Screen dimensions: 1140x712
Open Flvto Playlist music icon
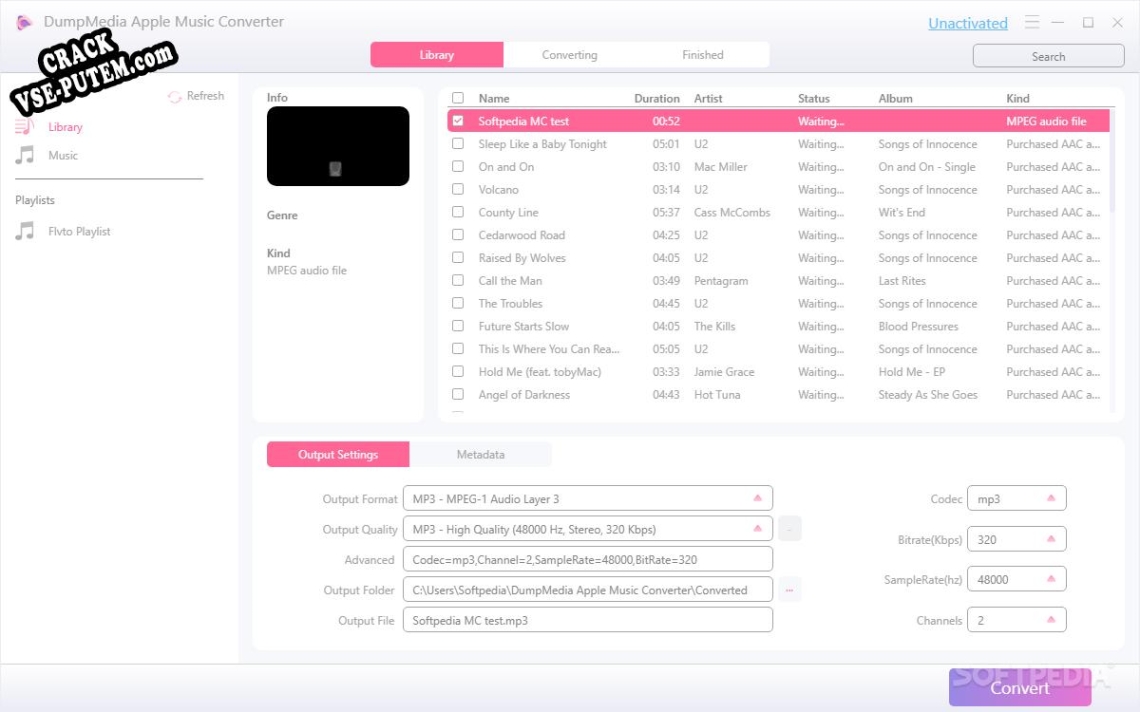tap(25, 231)
